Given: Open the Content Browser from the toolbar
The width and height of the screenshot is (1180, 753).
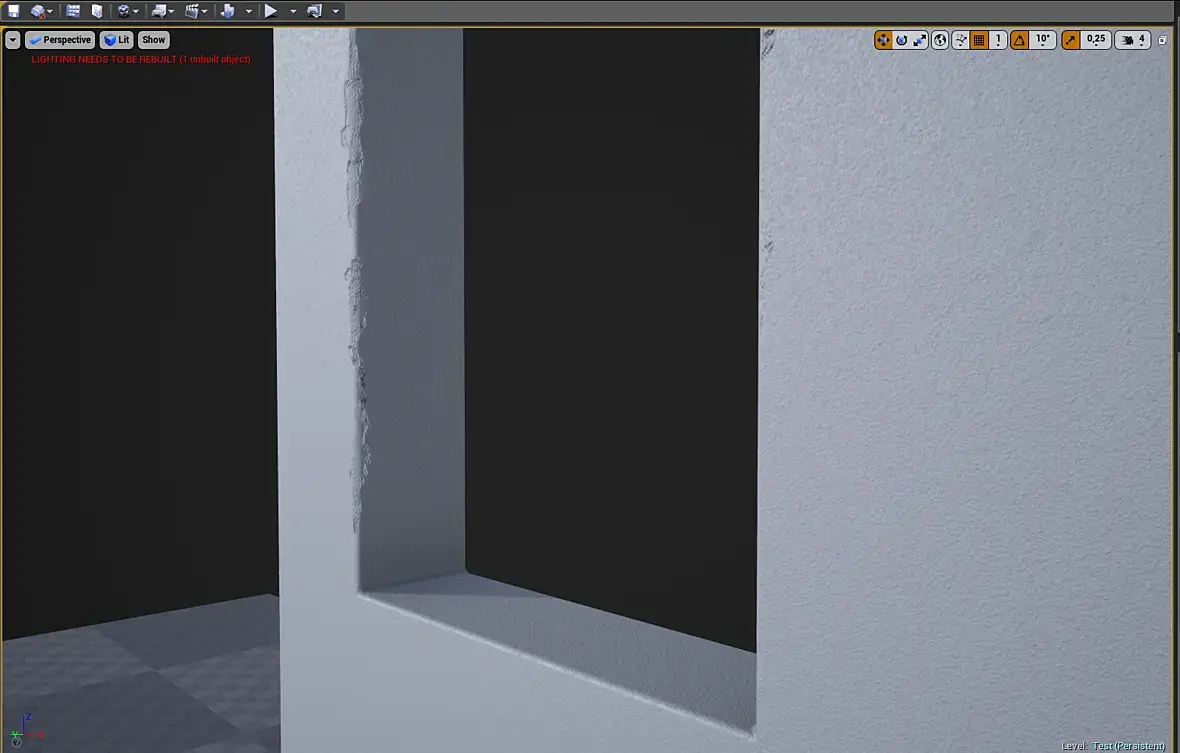Looking at the screenshot, I should tap(73, 11).
